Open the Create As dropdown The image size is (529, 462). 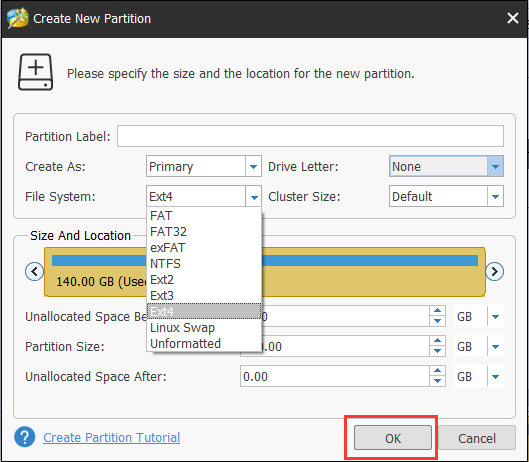pyautogui.click(x=253, y=166)
